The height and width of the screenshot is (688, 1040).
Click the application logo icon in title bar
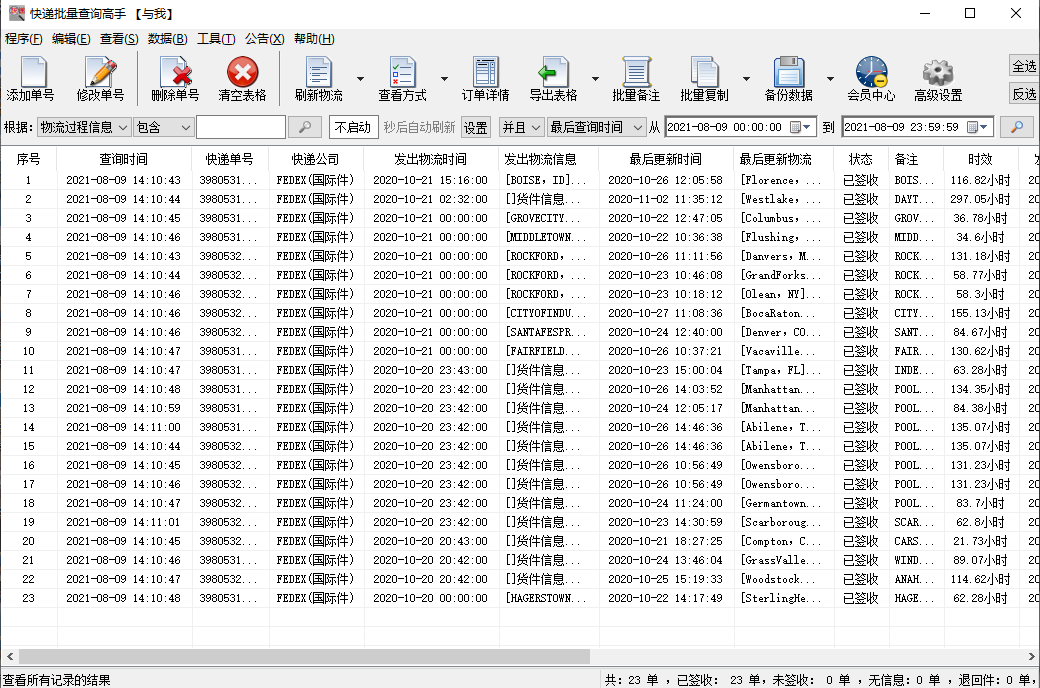17,13
